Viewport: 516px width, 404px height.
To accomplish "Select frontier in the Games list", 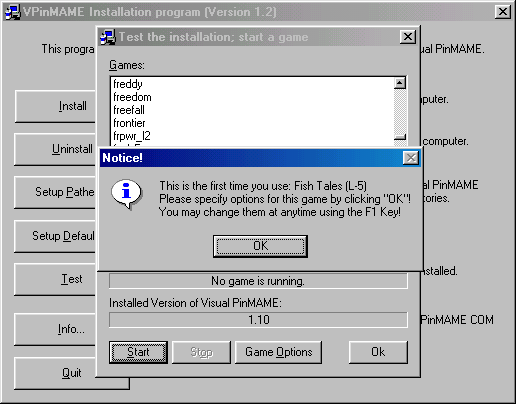I will click(129, 123).
